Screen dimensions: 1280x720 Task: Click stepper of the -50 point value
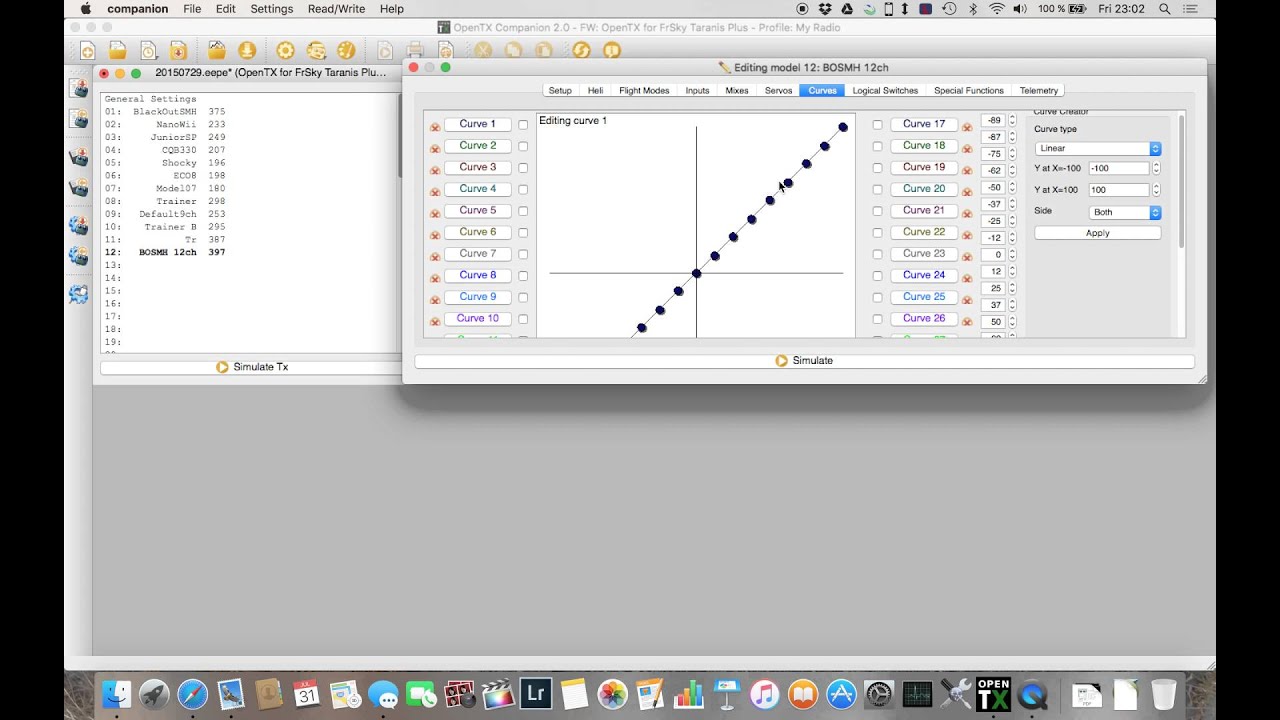[x=1012, y=187]
